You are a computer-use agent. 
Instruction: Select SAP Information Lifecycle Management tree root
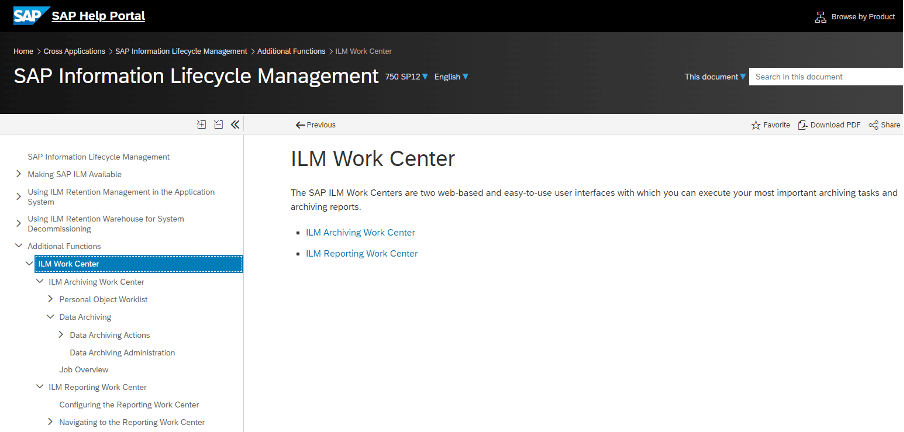pos(99,157)
